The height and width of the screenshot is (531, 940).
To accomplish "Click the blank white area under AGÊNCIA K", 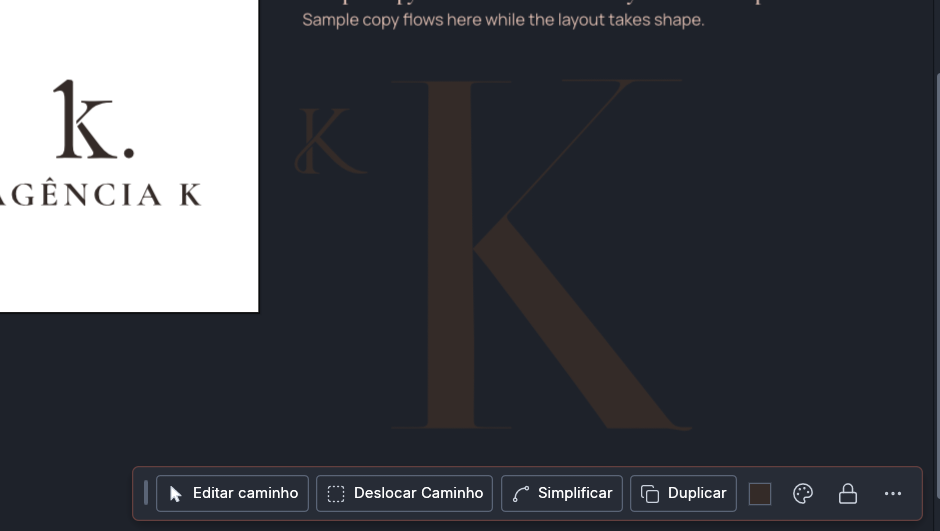I will click(x=129, y=261).
